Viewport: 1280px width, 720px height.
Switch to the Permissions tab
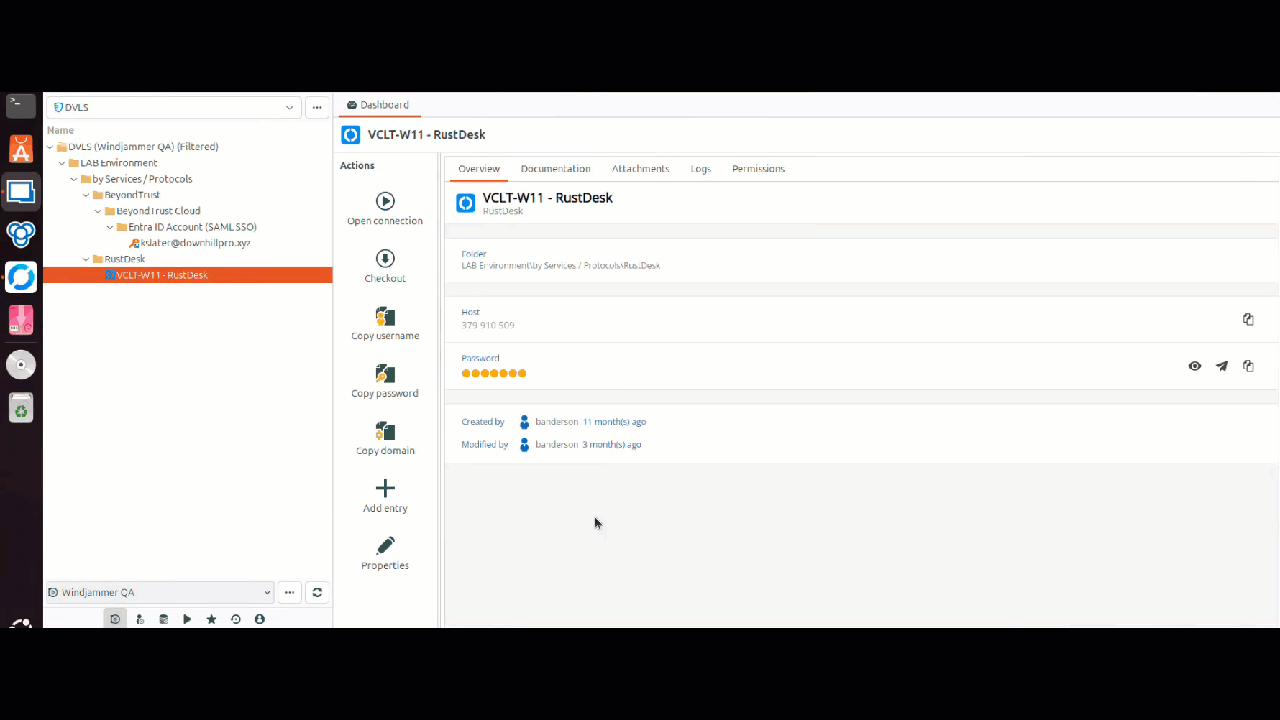(x=758, y=169)
